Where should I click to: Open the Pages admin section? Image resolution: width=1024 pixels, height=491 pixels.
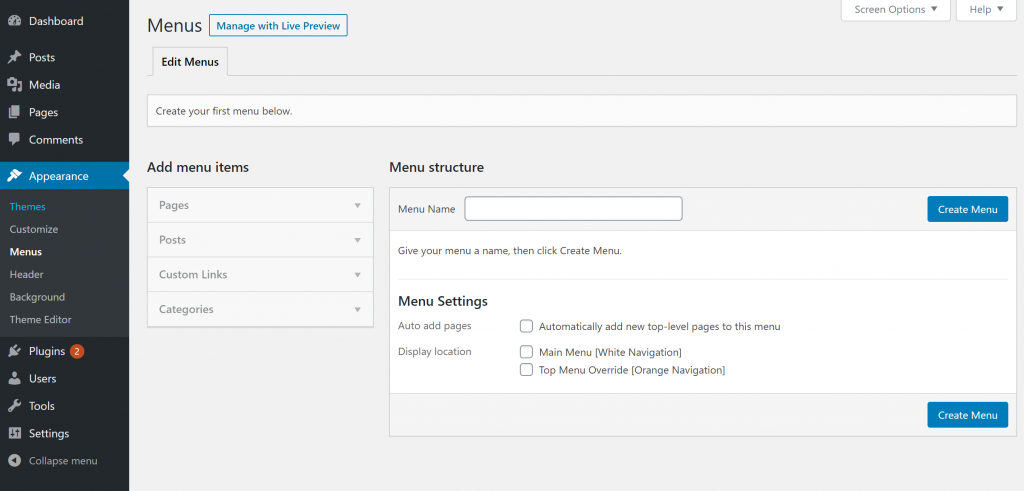(x=43, y=112)
